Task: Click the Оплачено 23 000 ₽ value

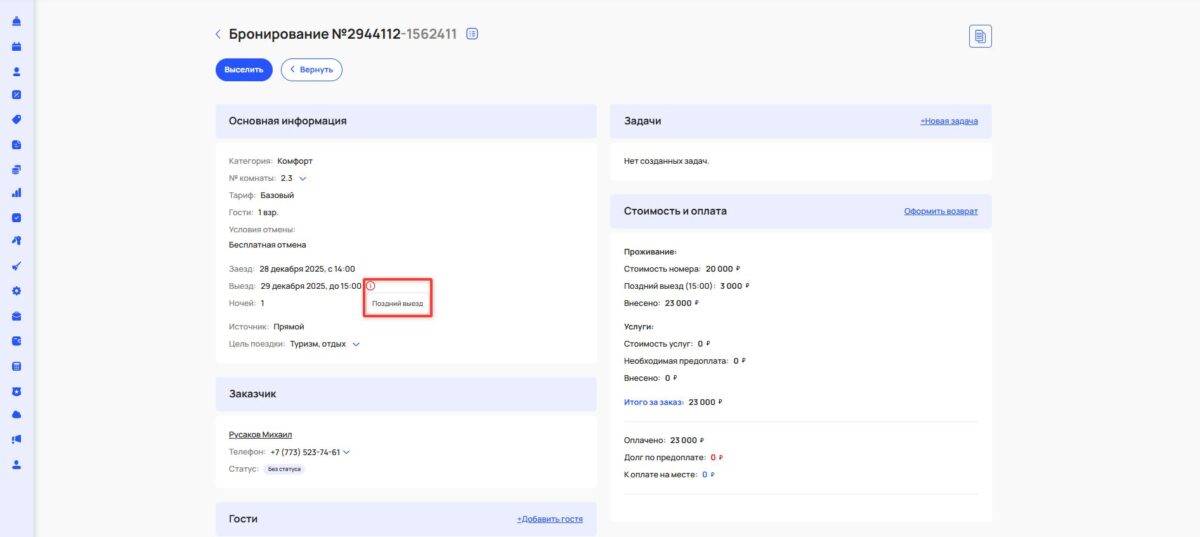Action: click(687, 439)
